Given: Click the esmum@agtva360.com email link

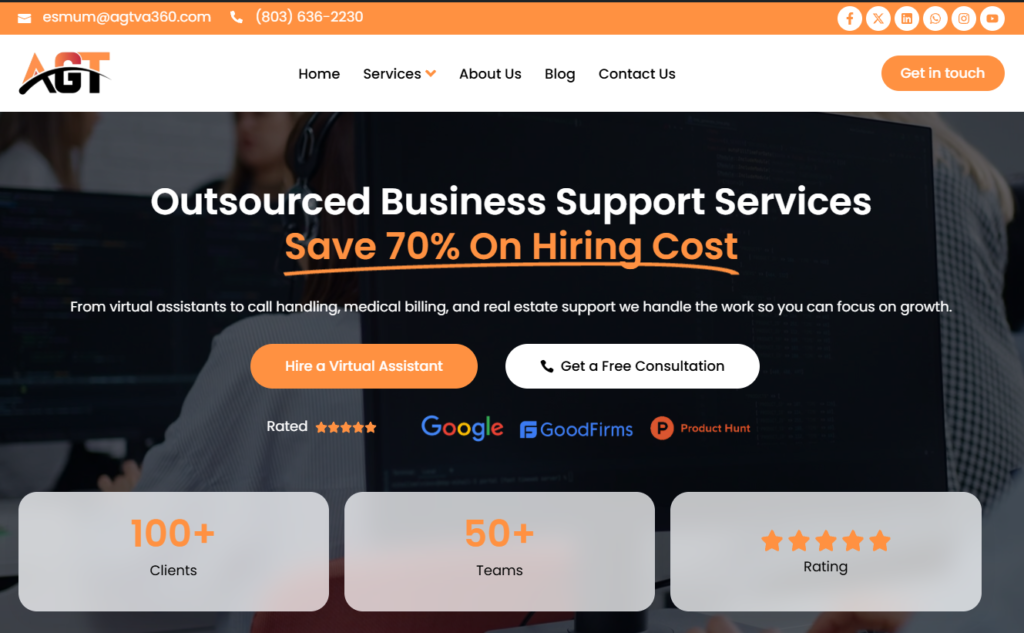Looking at the screenshot, I should (127, 17).
